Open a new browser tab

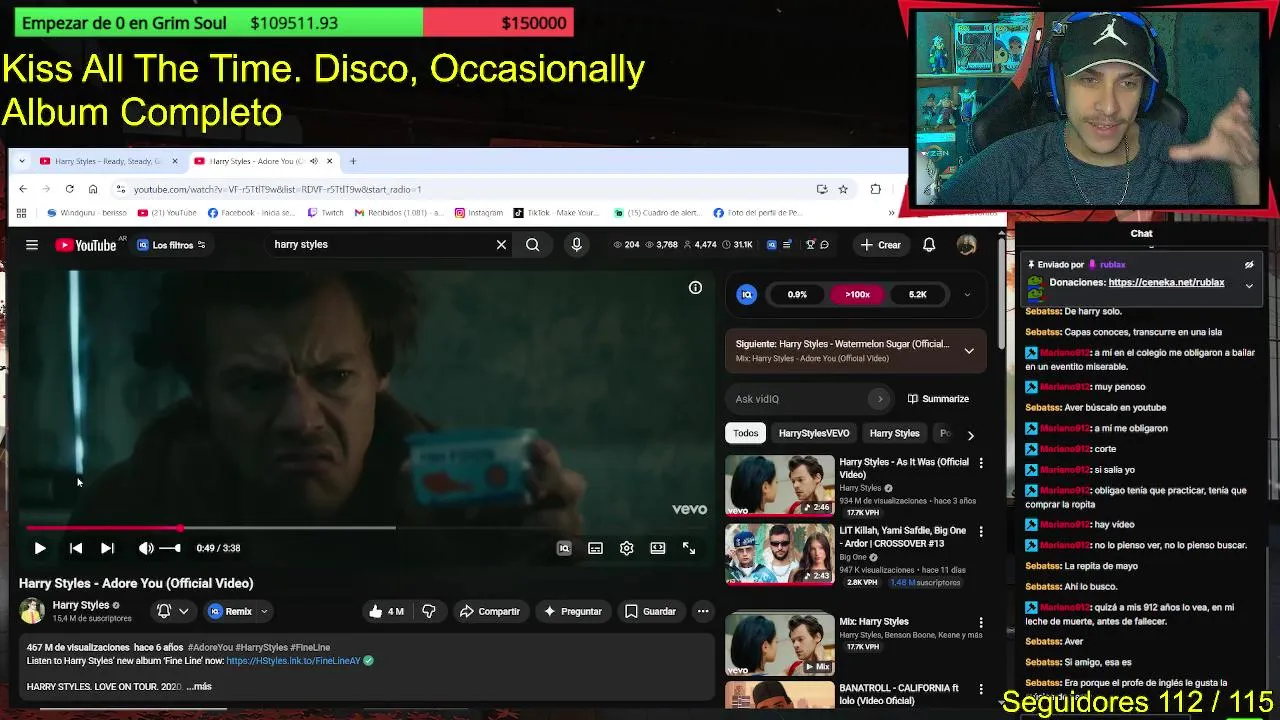point(352,161)
